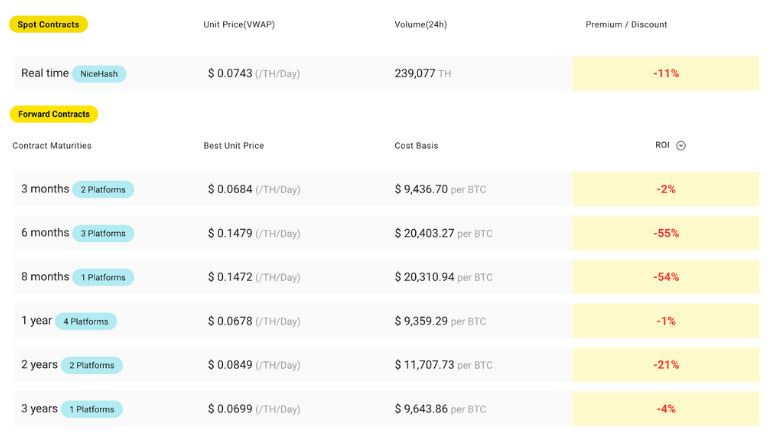
Task: Open 4 Platforms badge for 1 year
Action: tap(86, 322)
